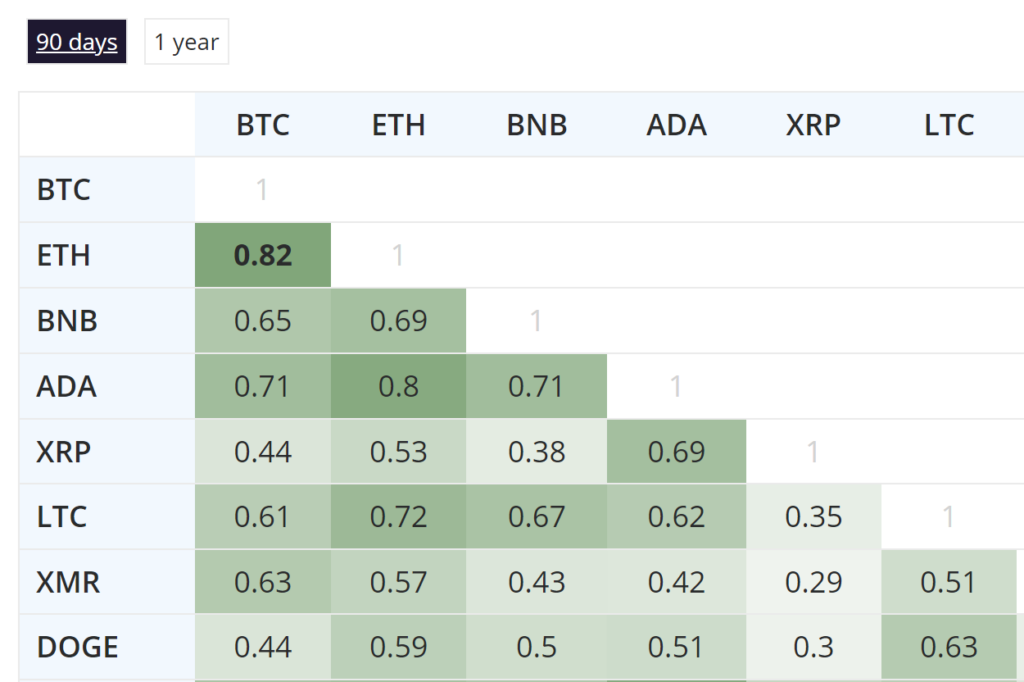
Task: Click the bold 0.82 ETH/BTC correlation cell
Action: point(263,255)
